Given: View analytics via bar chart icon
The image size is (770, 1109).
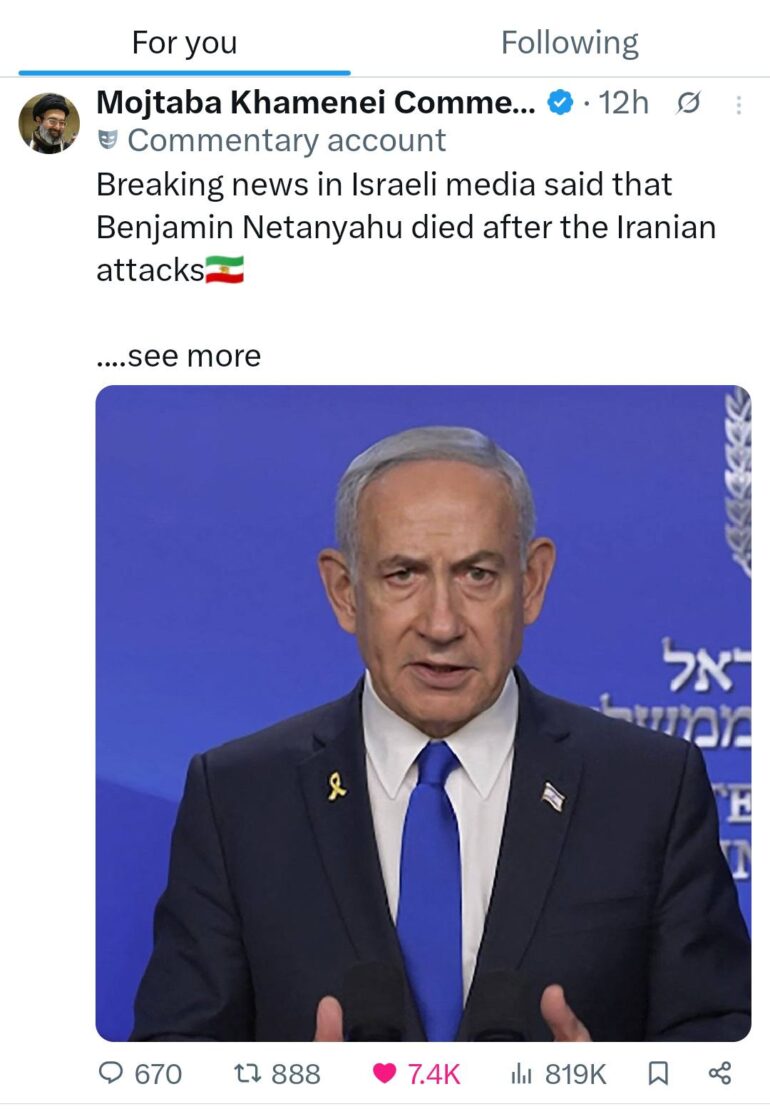Looking at the screenshot, I should (x=521, y=1074).
